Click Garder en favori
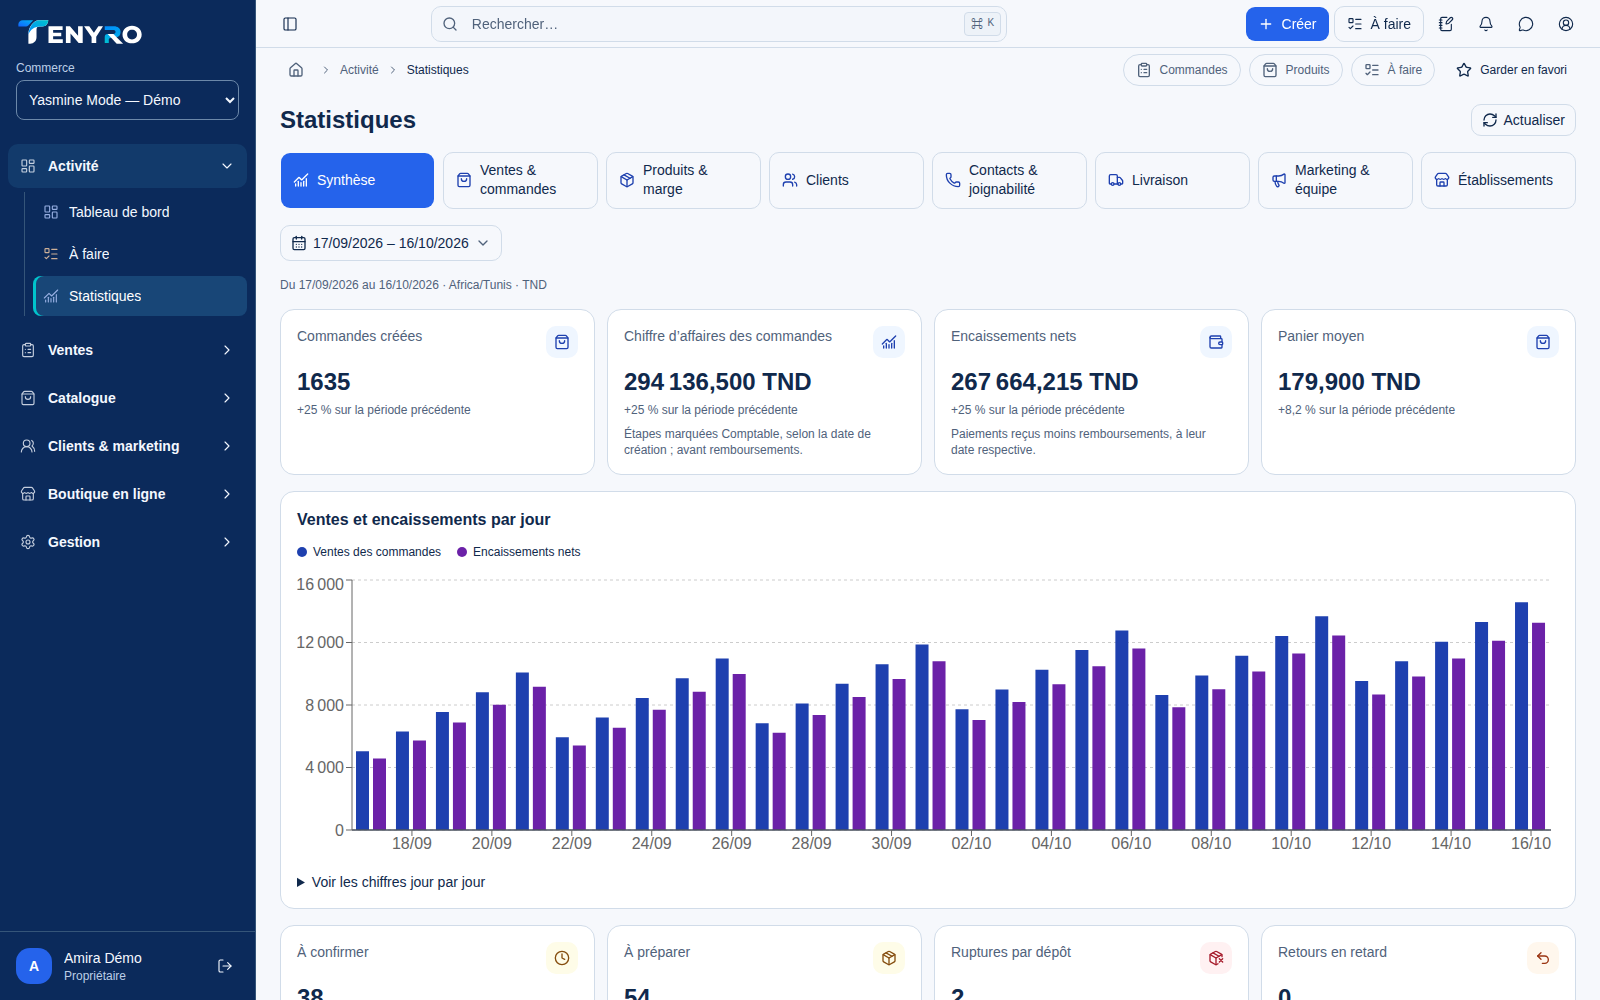The image size is (1600, 1000). tap(1512, 70)
